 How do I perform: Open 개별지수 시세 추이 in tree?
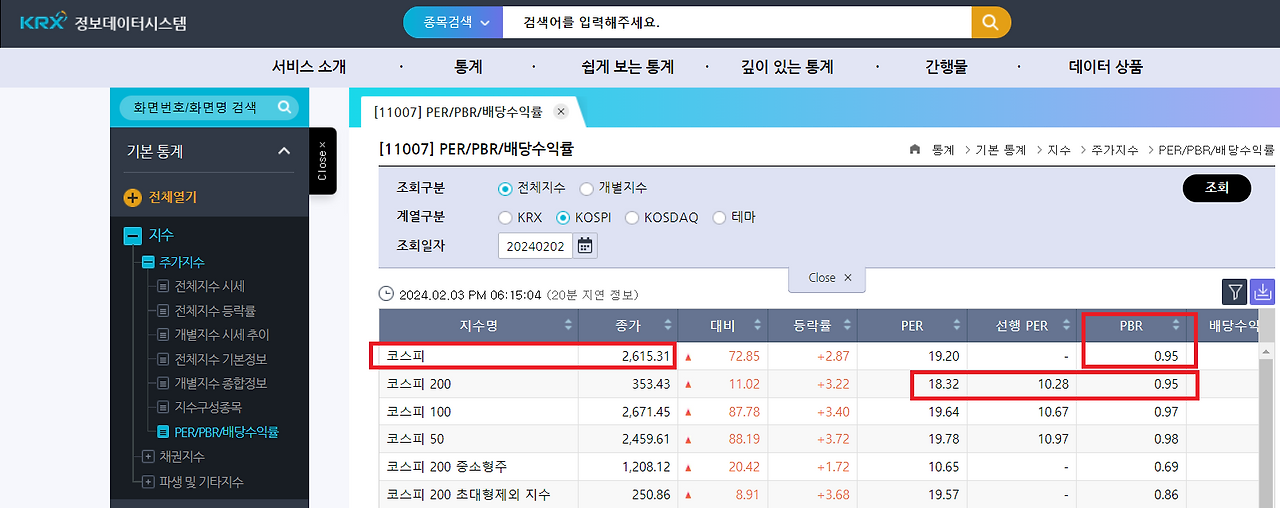pos(221,335)
